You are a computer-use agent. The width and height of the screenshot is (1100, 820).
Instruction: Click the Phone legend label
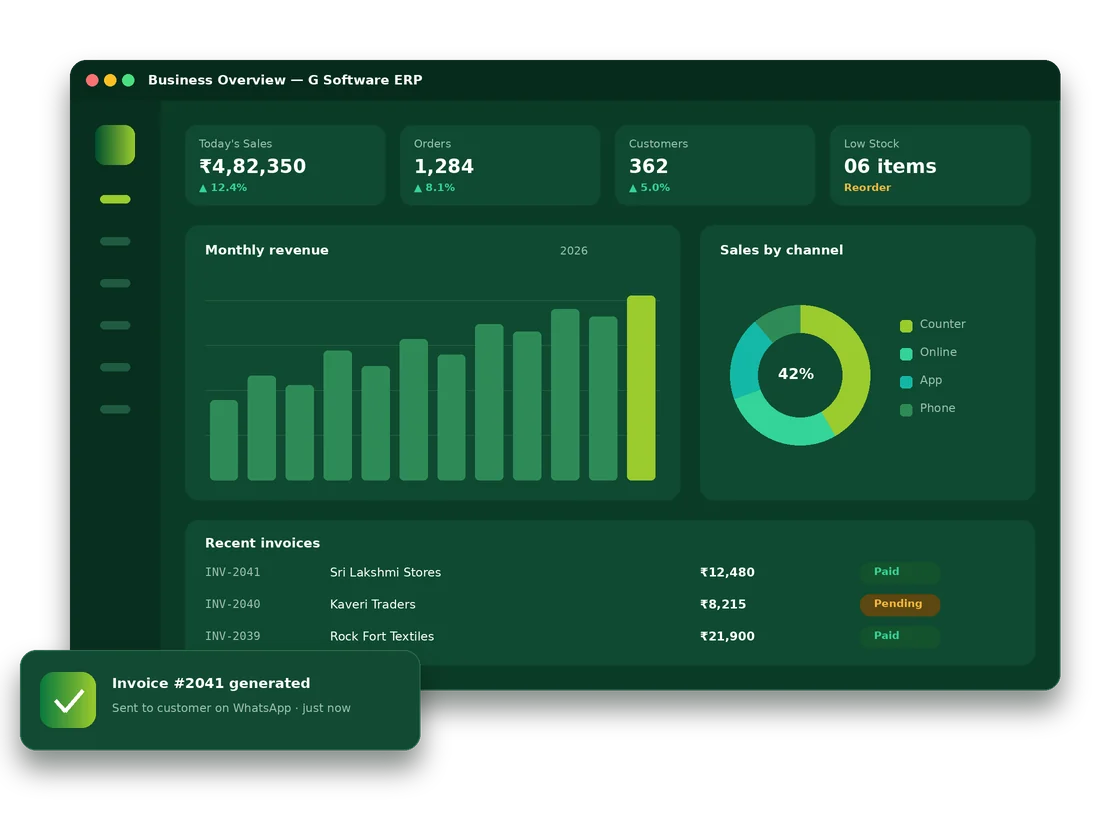pos(937,408)
